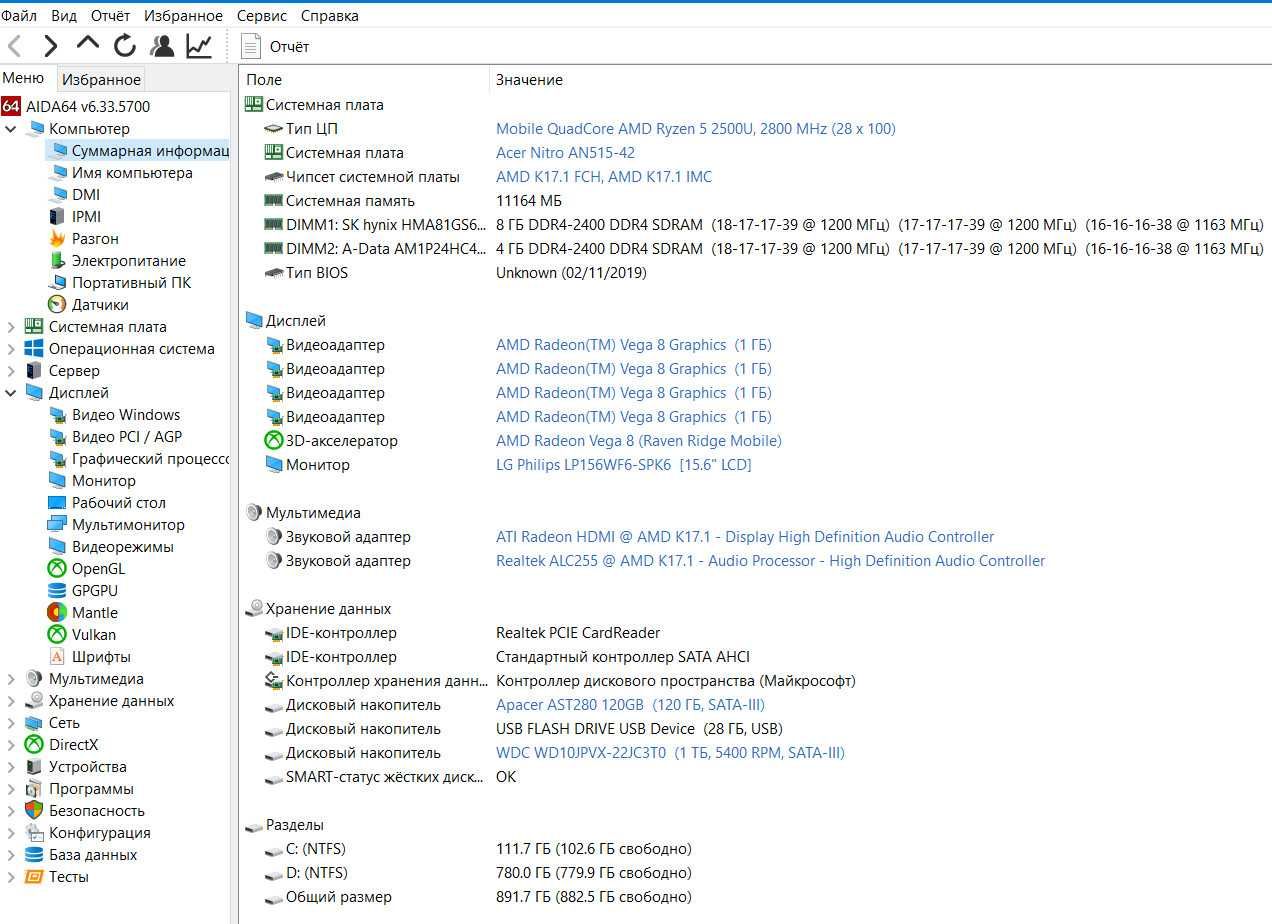The image size is (1272, 924).
Task: Click the Тесты benchmark icon
Action: (x=34, y=877)
